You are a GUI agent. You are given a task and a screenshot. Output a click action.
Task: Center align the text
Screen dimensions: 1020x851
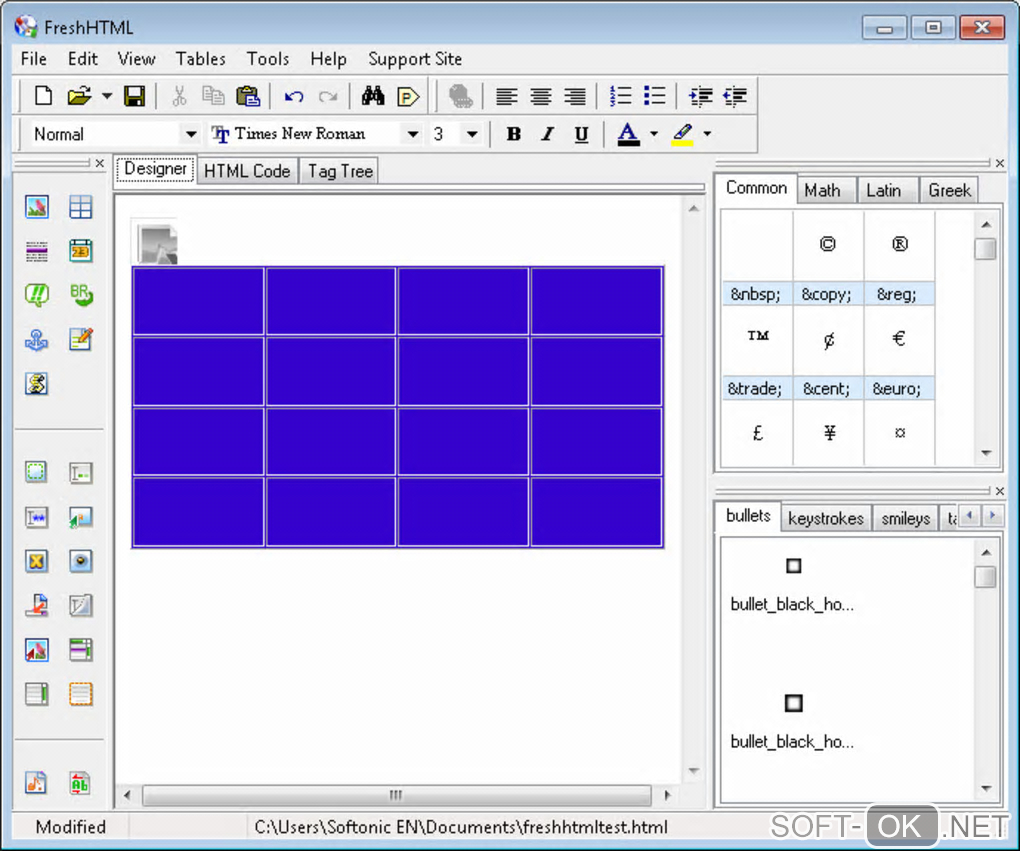pos(541,96)
